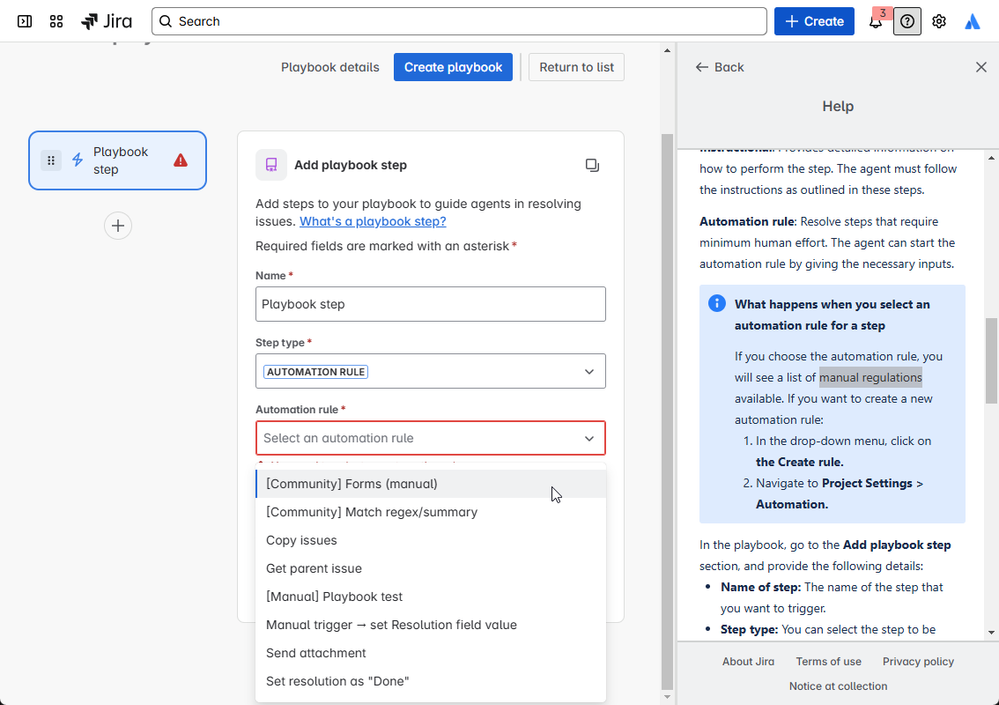Open About Jira link
The image size is (999, 705).
748,661
